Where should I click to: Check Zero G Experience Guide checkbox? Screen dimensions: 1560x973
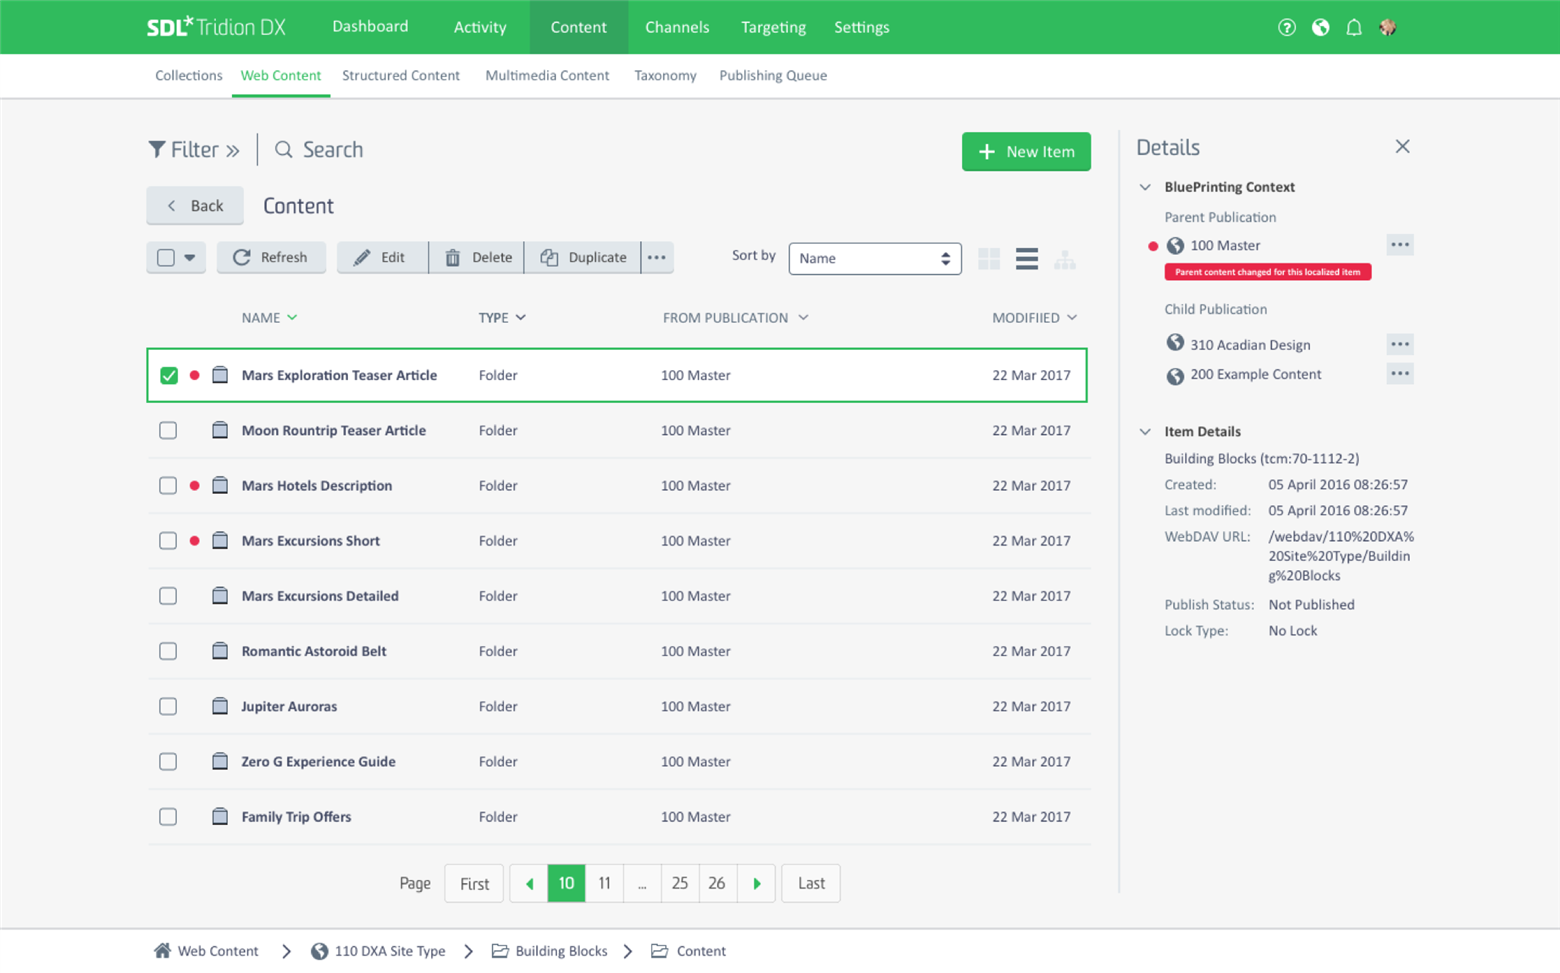coord(168,761)
